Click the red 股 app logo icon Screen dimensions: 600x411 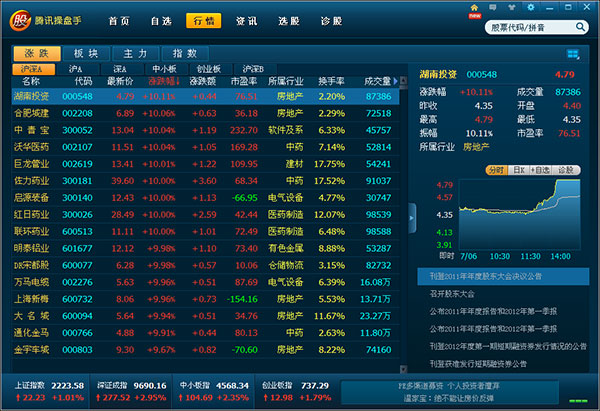click(x=20, y=21)
